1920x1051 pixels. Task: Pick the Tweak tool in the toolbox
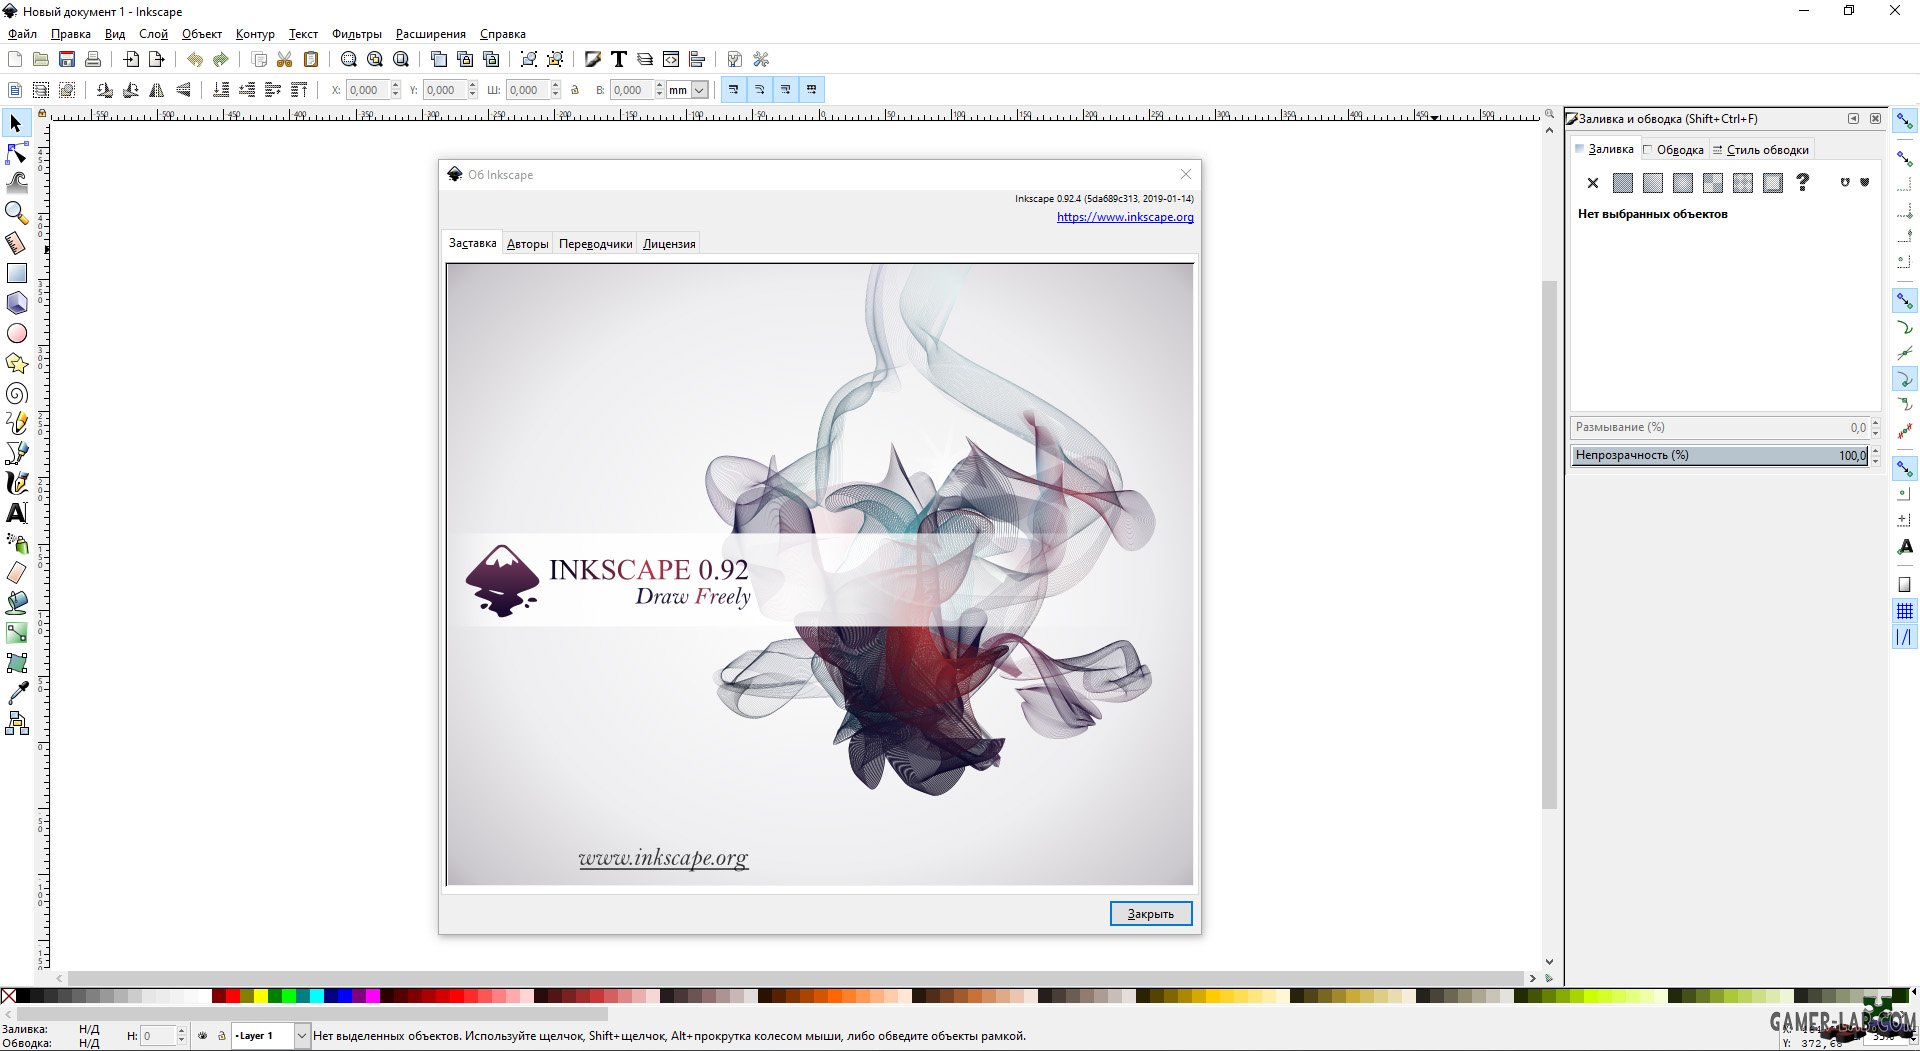click(x=16, y=183)
